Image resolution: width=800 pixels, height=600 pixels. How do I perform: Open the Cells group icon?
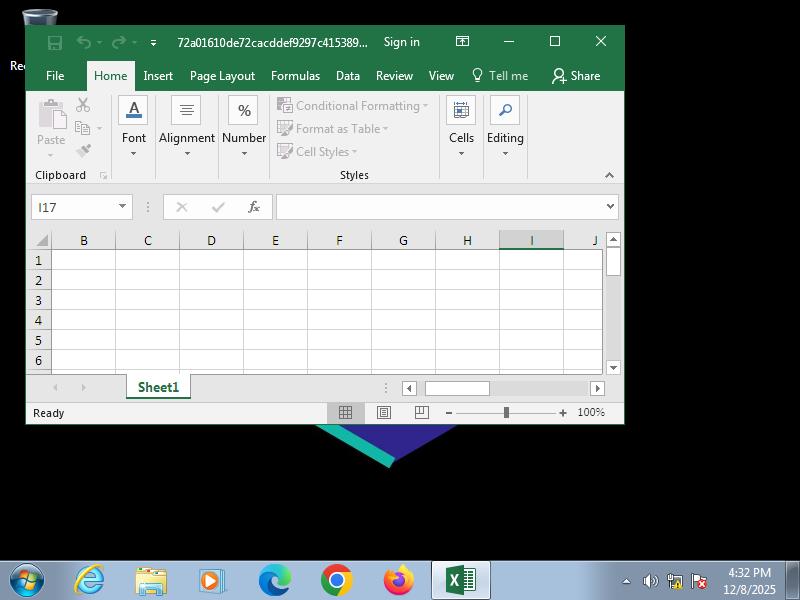461,110
